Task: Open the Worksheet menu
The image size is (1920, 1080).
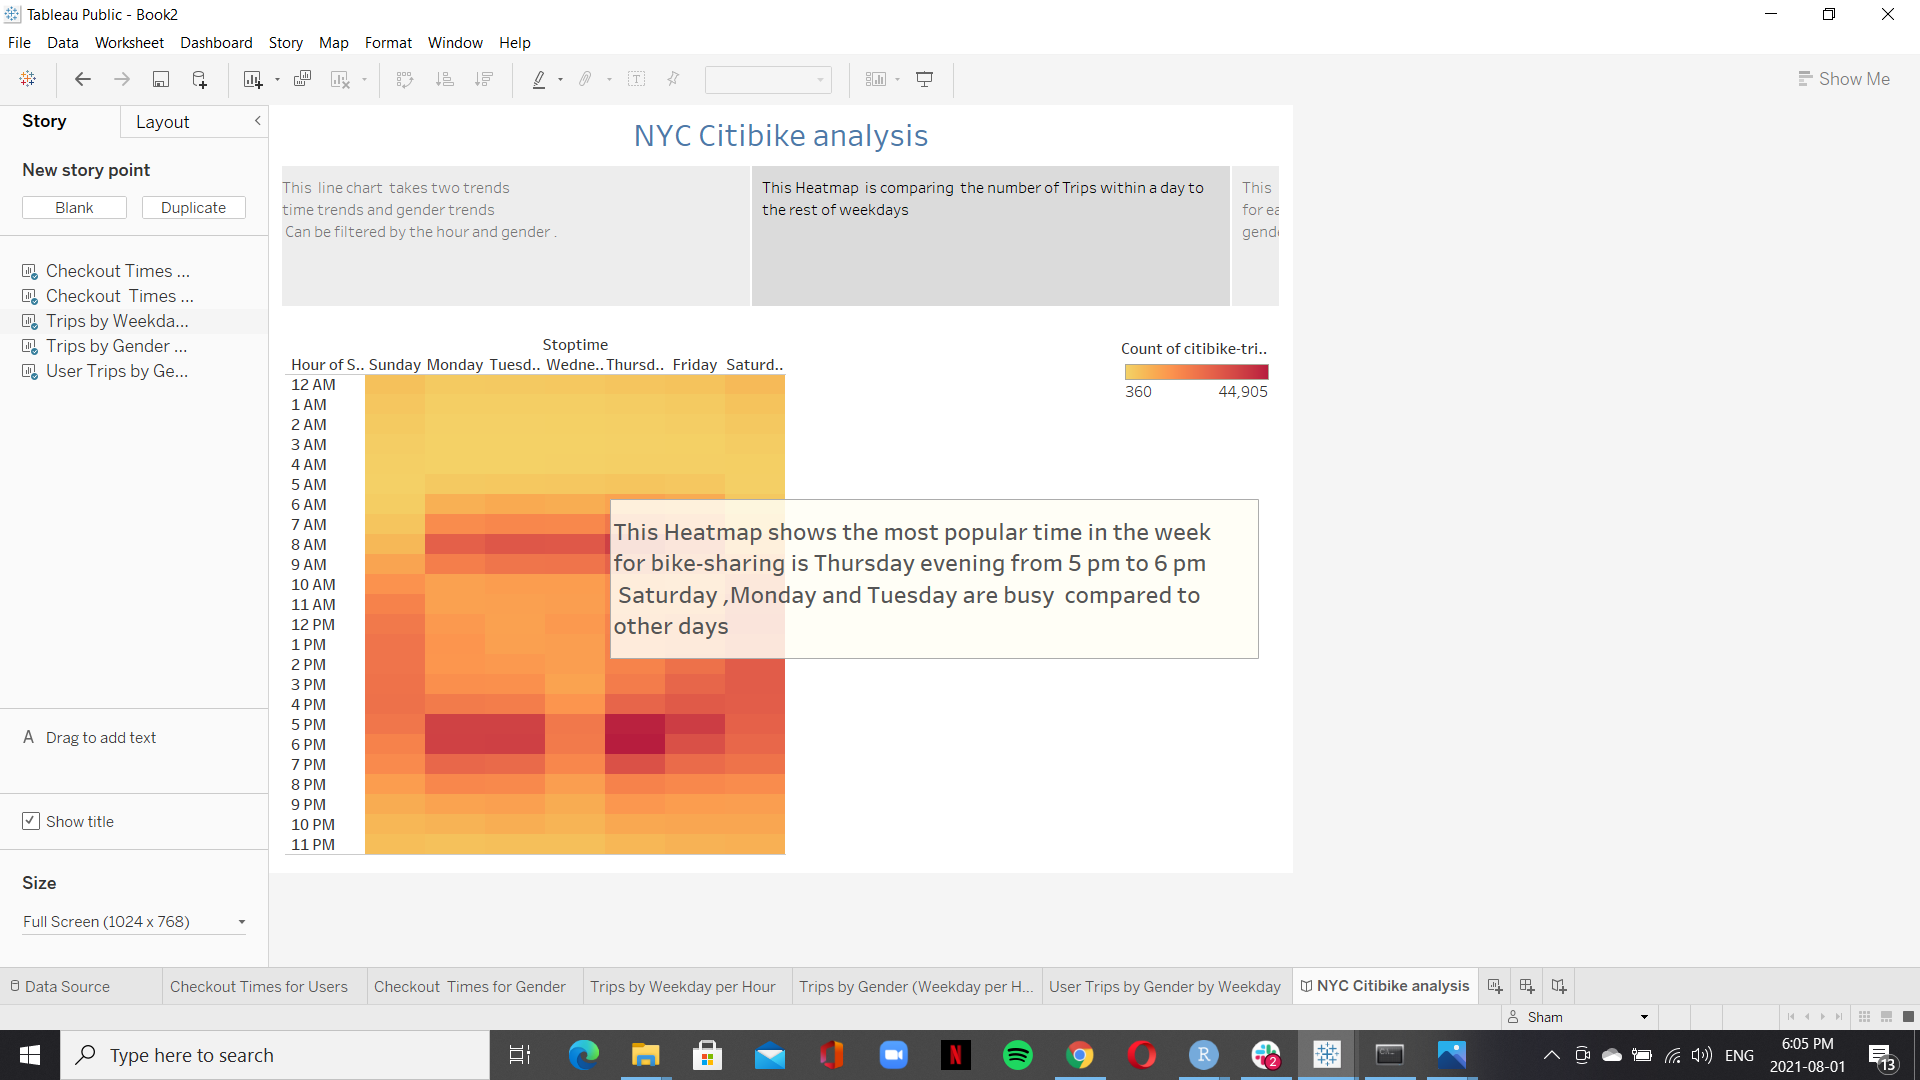Action: pos(129,43)
